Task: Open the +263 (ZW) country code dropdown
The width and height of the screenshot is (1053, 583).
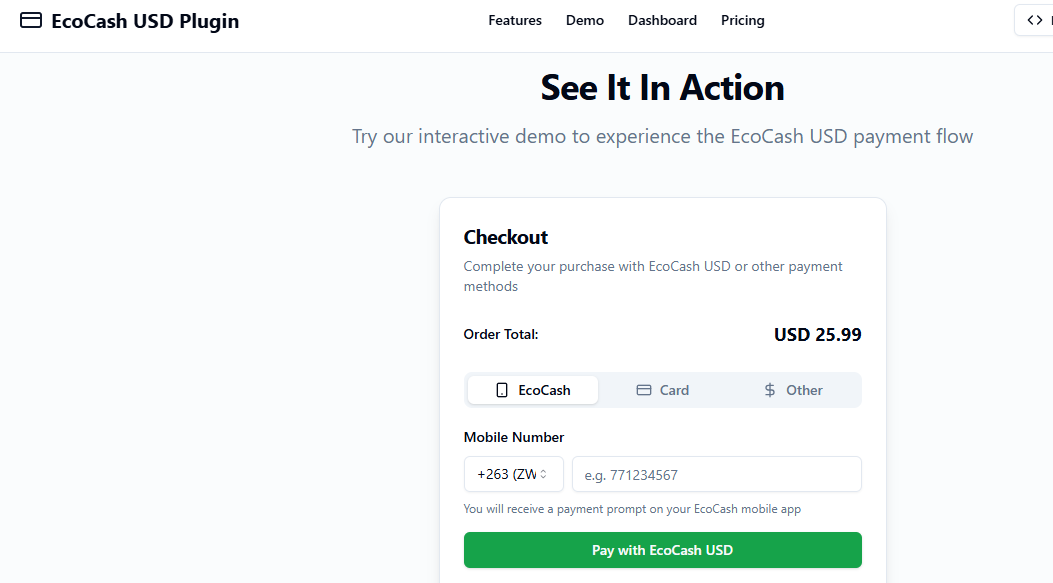Action: coord(514,474)
